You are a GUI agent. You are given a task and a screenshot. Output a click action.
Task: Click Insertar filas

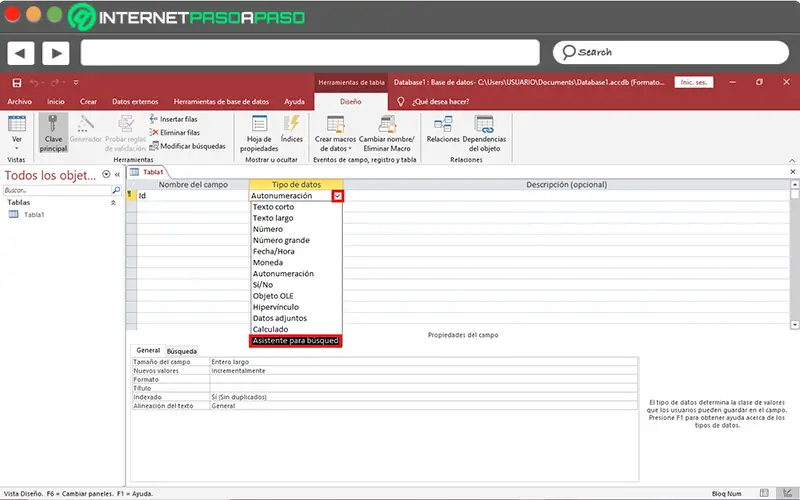tap(173, 119)
